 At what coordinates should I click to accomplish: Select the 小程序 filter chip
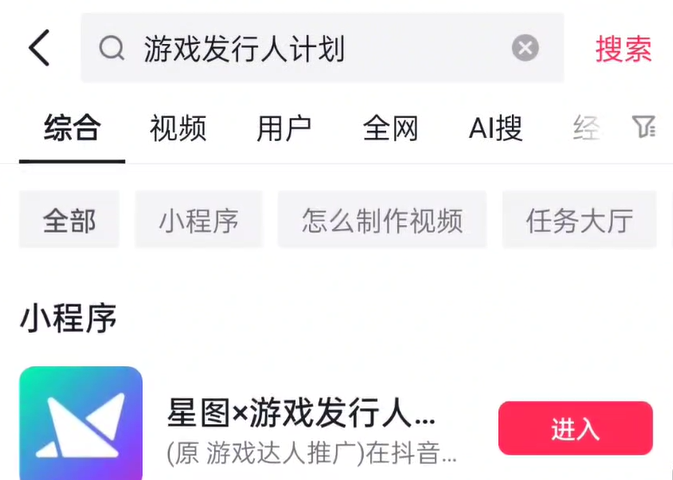tap(199, 220)
